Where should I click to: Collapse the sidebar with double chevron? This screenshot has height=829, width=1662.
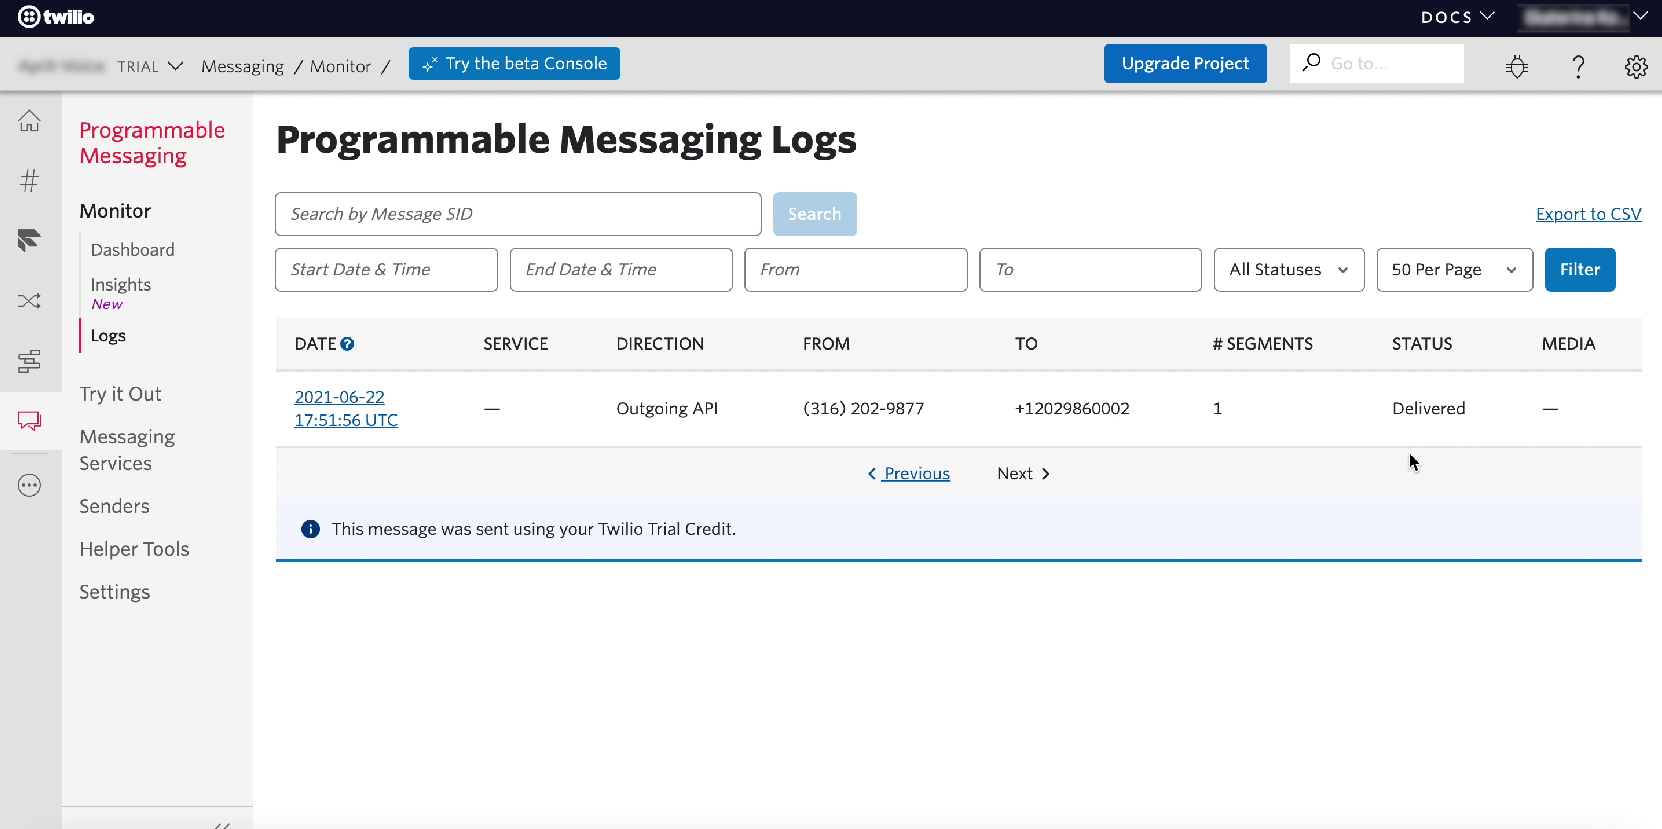(x=222, y=824)
